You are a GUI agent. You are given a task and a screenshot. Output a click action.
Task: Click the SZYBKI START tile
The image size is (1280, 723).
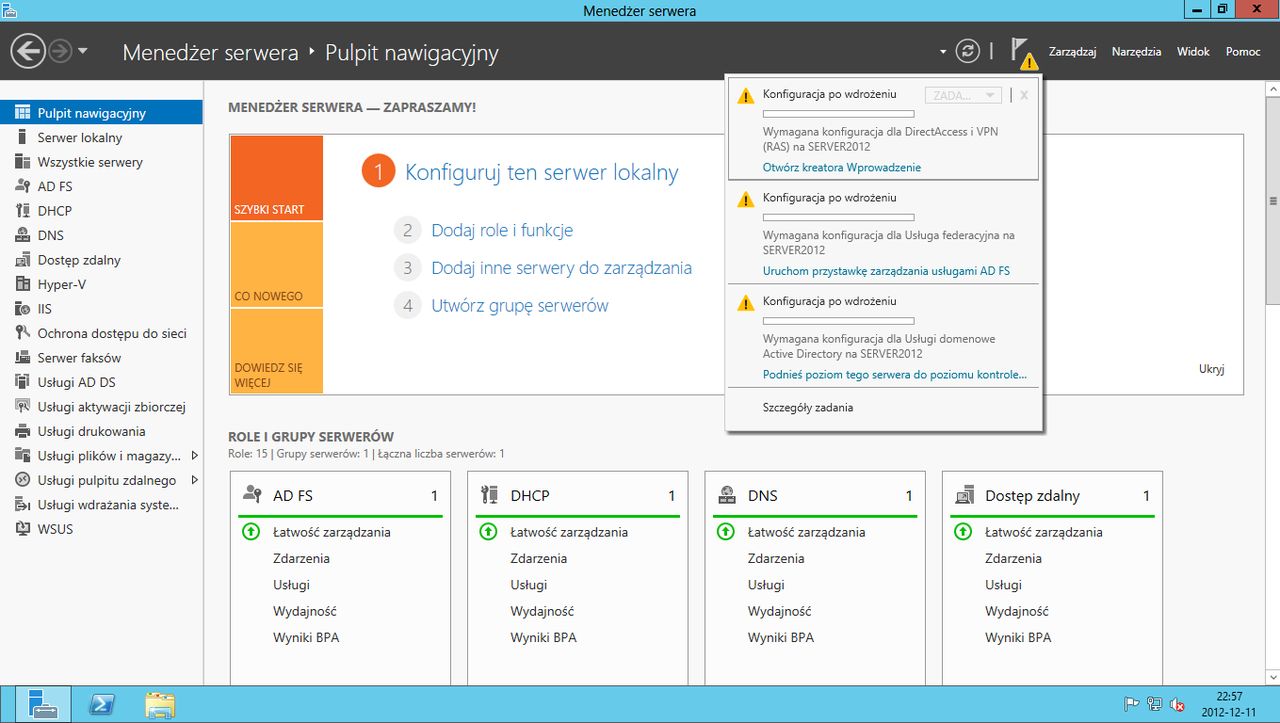click(x=276, y=178)
